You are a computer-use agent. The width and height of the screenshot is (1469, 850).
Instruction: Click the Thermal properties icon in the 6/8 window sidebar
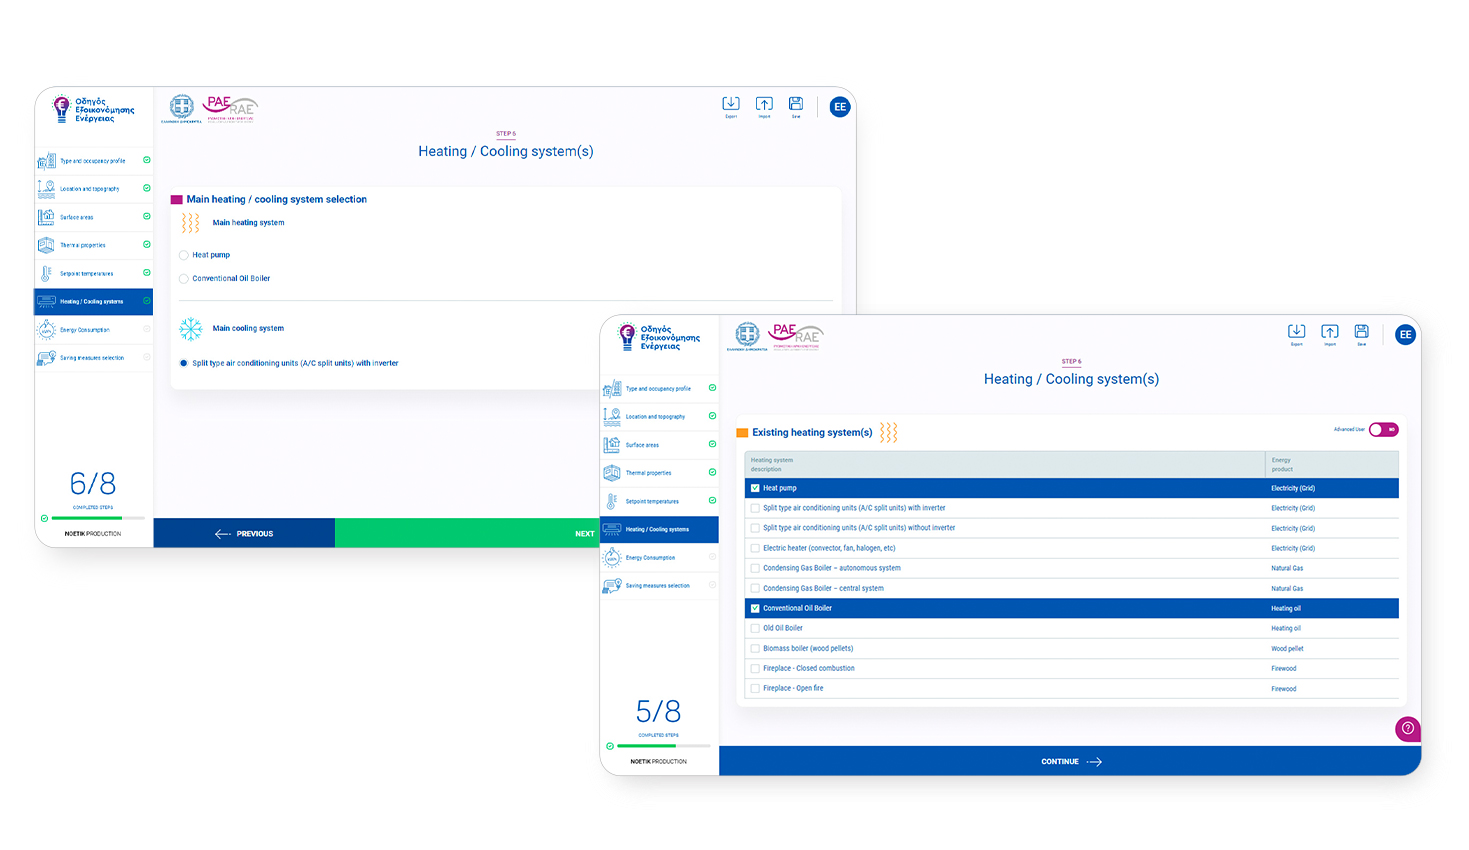(47, 245)
